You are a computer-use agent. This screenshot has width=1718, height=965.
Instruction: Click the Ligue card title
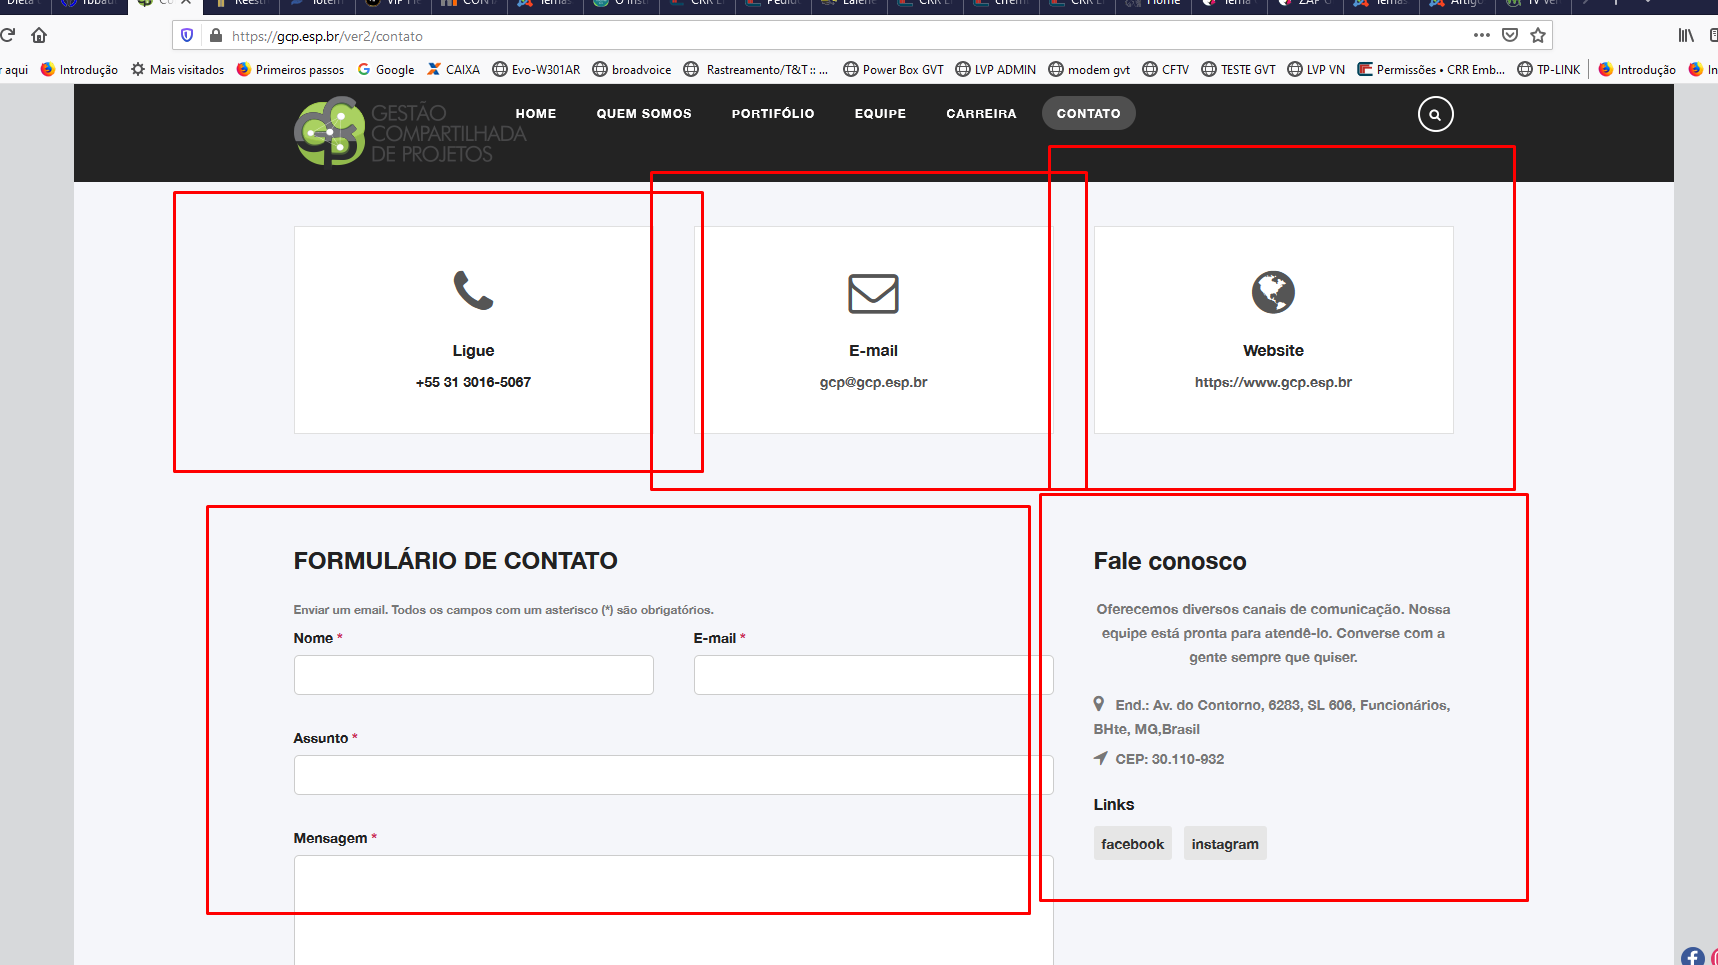(473, 351)
